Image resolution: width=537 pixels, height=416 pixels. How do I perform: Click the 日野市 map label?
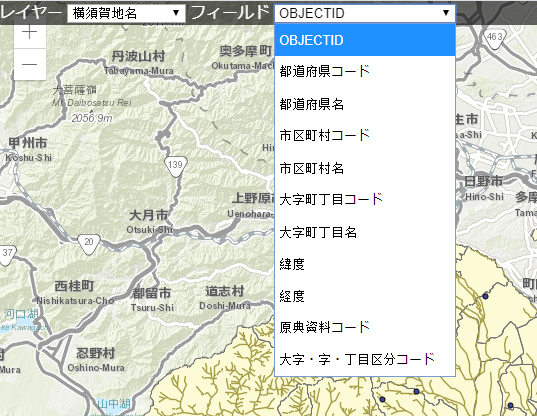[484, 181]
